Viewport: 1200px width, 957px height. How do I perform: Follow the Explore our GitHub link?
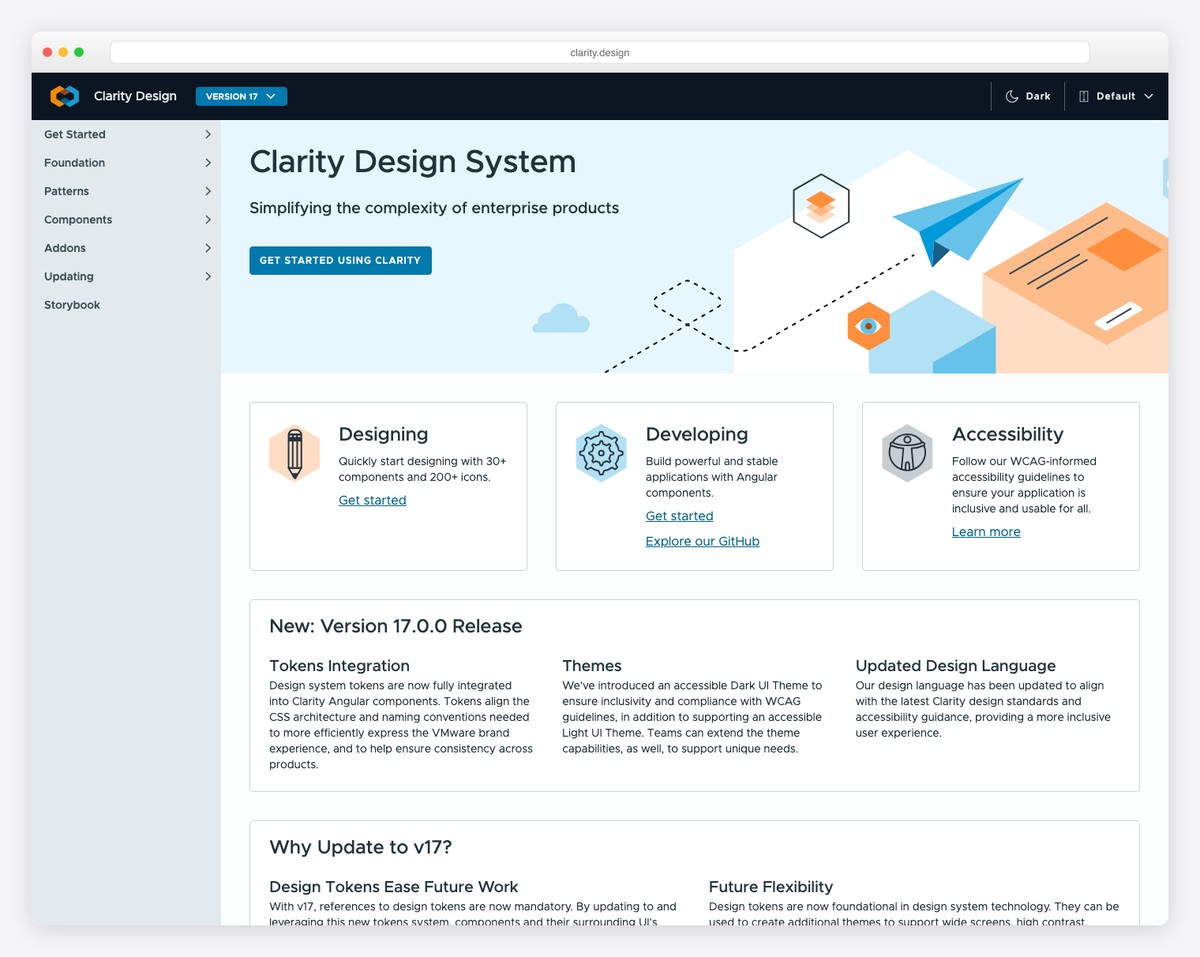(x=702, y=541)
